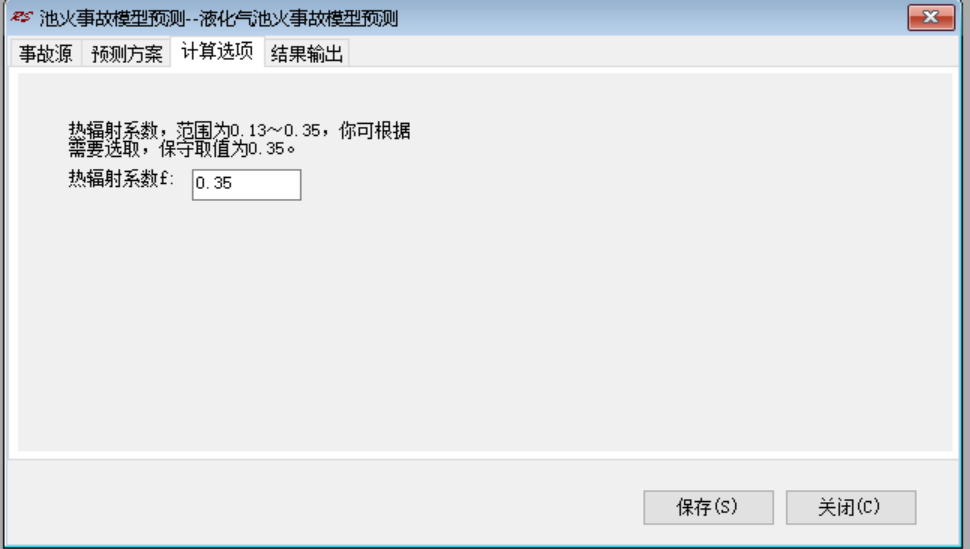
Task: Select the 计算选项 tab
Action: click(217, 51)
